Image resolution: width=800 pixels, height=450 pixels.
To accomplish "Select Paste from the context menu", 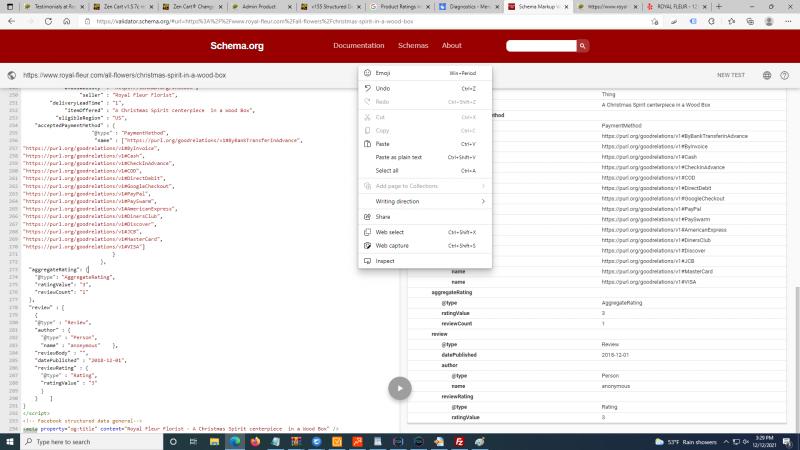I will [x=425, y=144].
